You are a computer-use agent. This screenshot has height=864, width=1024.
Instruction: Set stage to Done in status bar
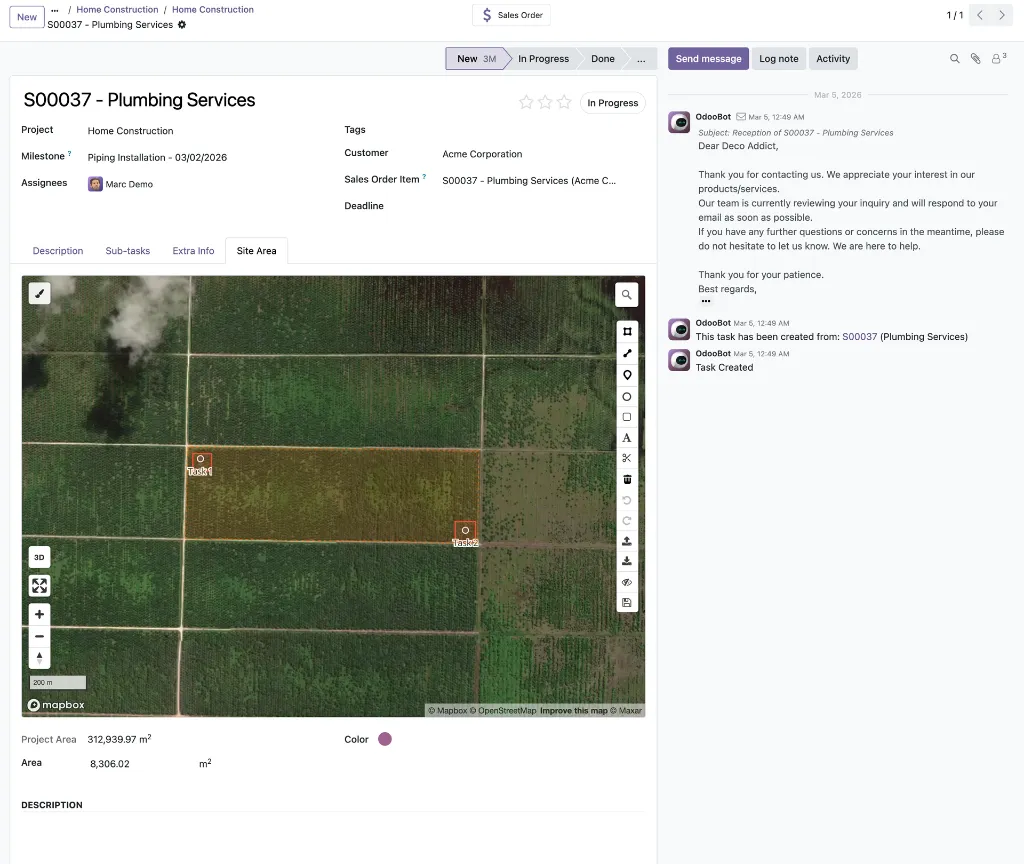pyautogui.click(x=602, y=59)
